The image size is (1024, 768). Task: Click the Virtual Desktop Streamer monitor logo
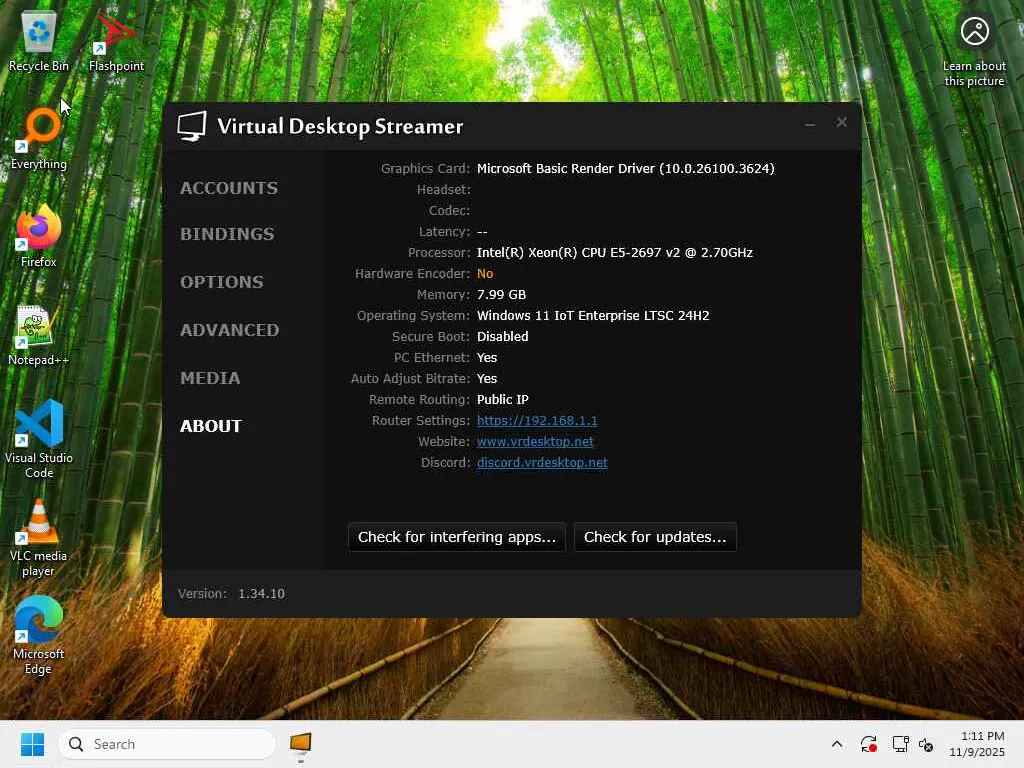coord(192,125)
